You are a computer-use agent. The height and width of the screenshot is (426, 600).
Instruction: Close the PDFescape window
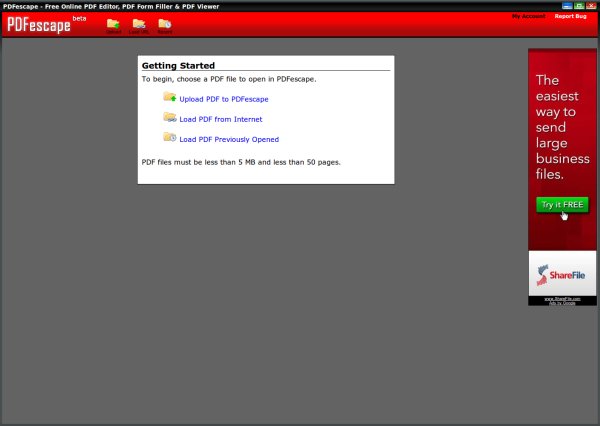(591, 6)
